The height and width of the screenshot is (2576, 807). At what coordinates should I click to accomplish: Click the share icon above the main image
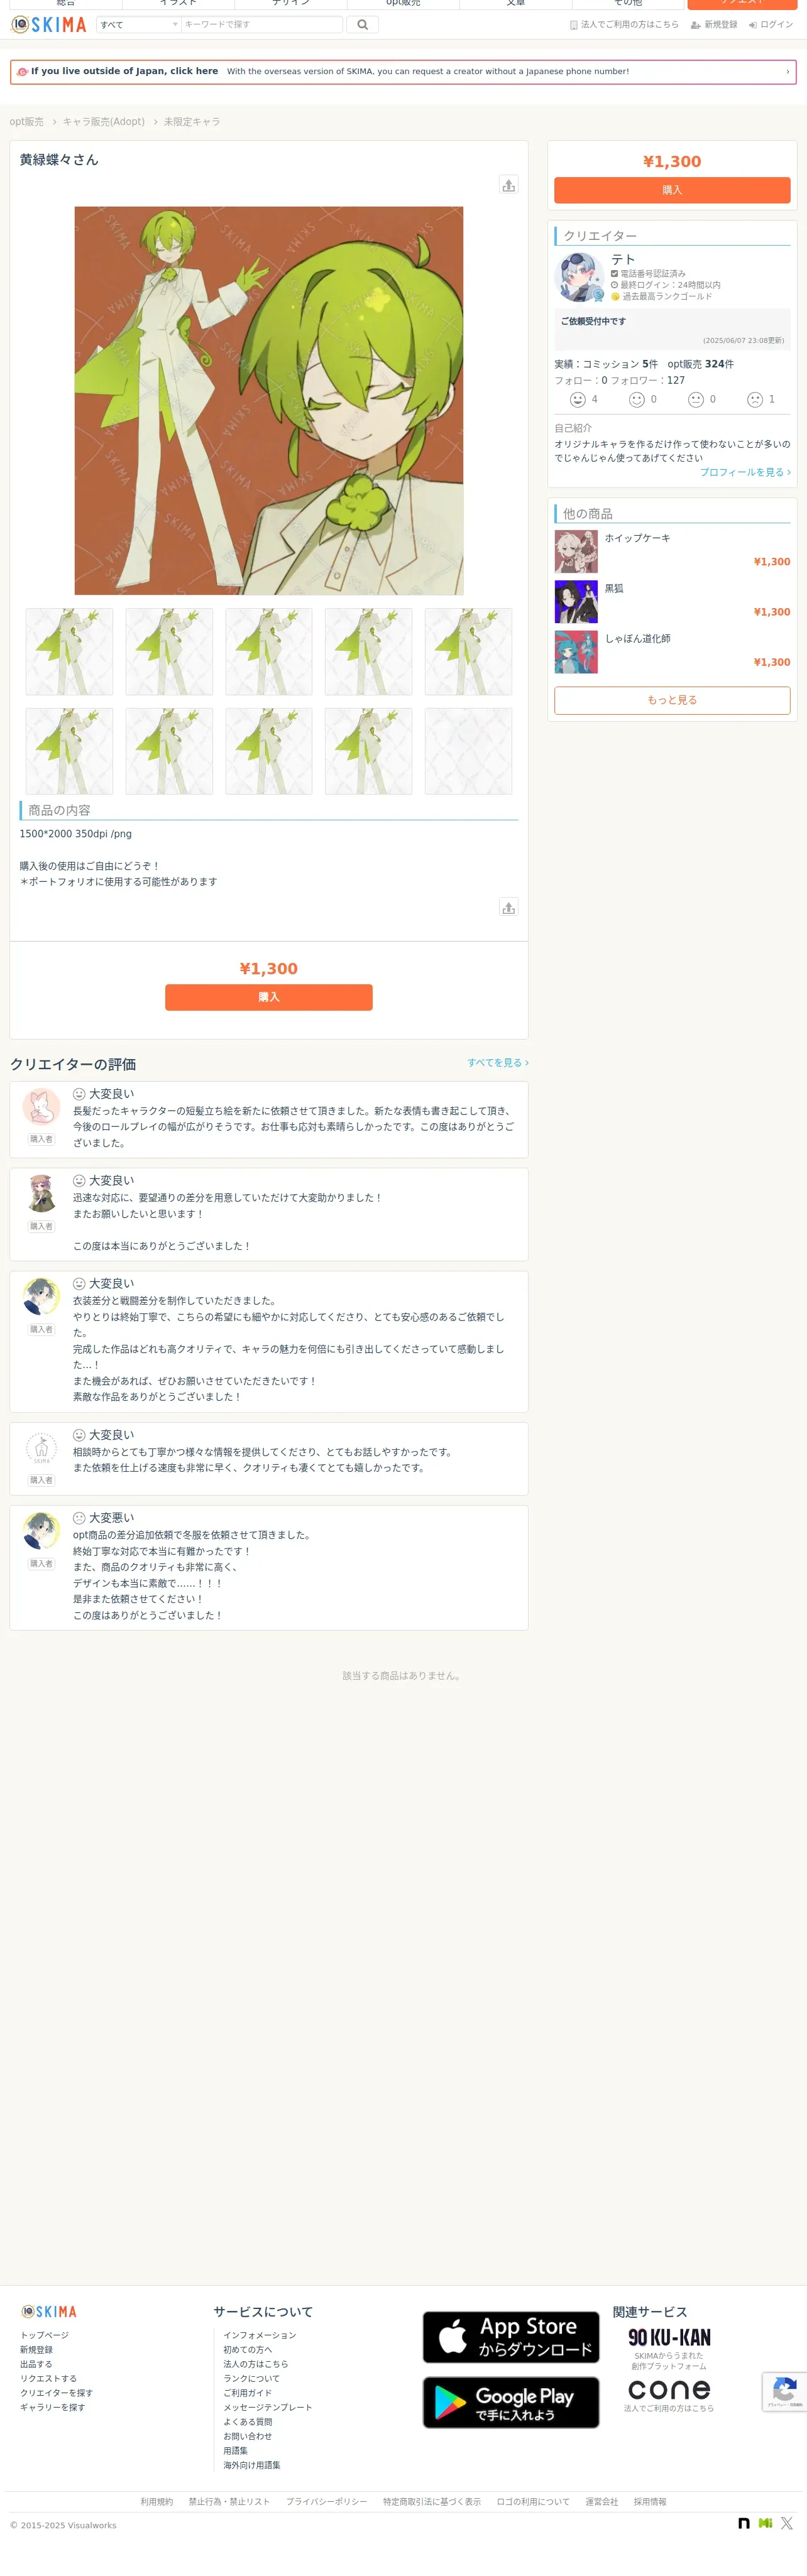509,185
